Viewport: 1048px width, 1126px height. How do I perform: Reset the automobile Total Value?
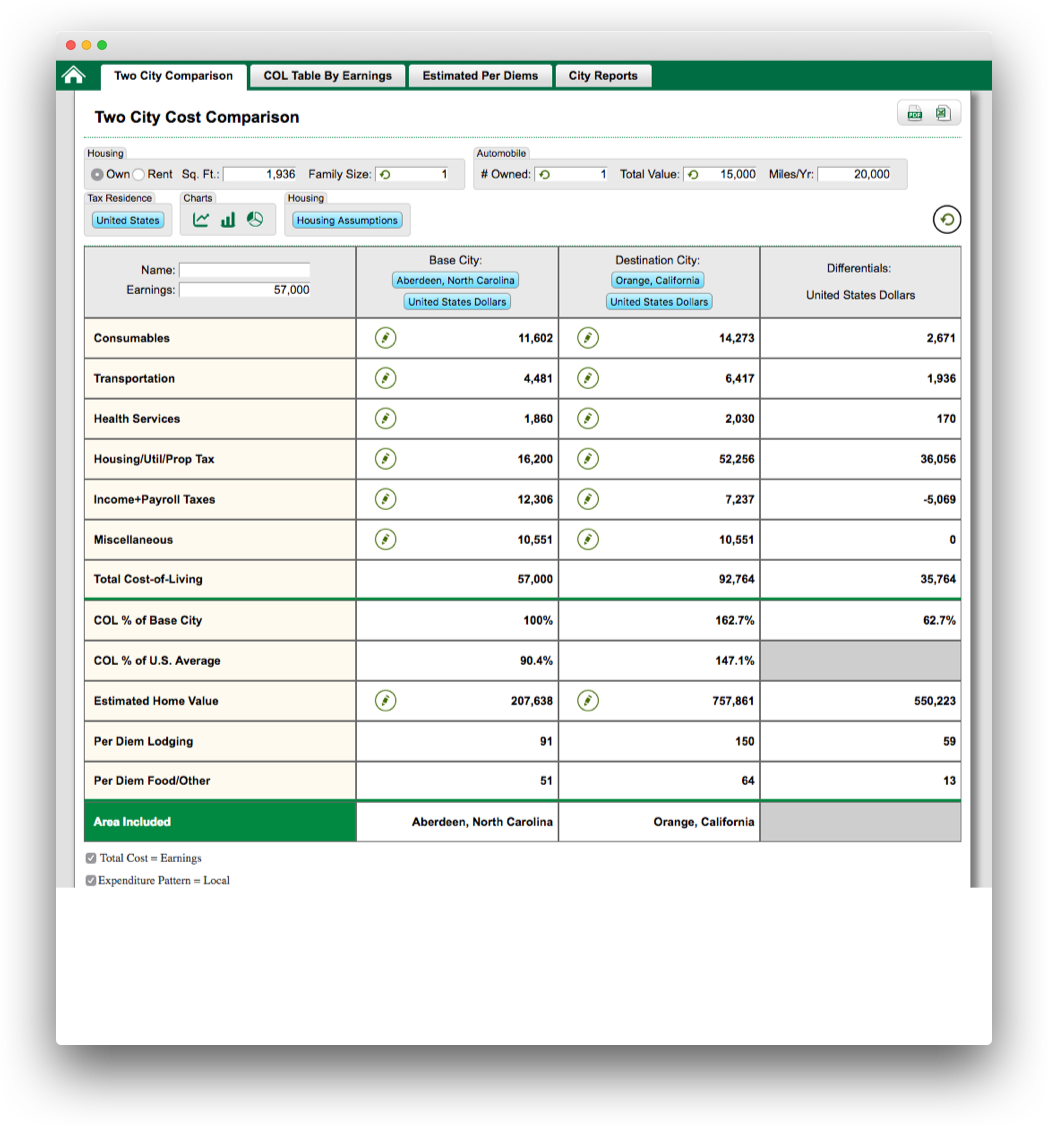[693, 175]
